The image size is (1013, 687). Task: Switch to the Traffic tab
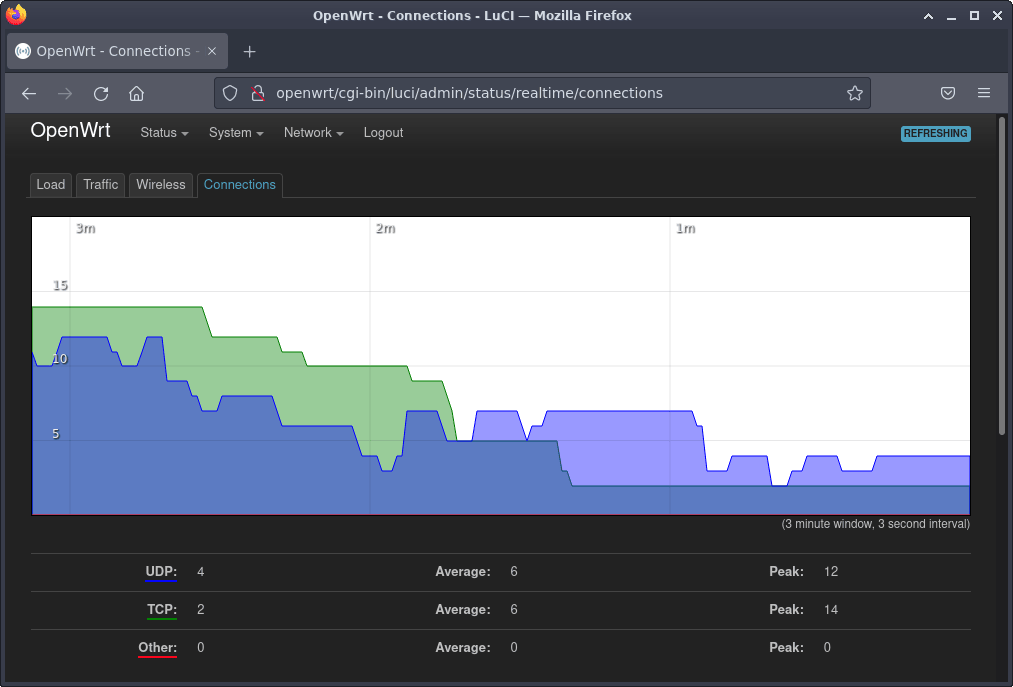pos(101,185)
